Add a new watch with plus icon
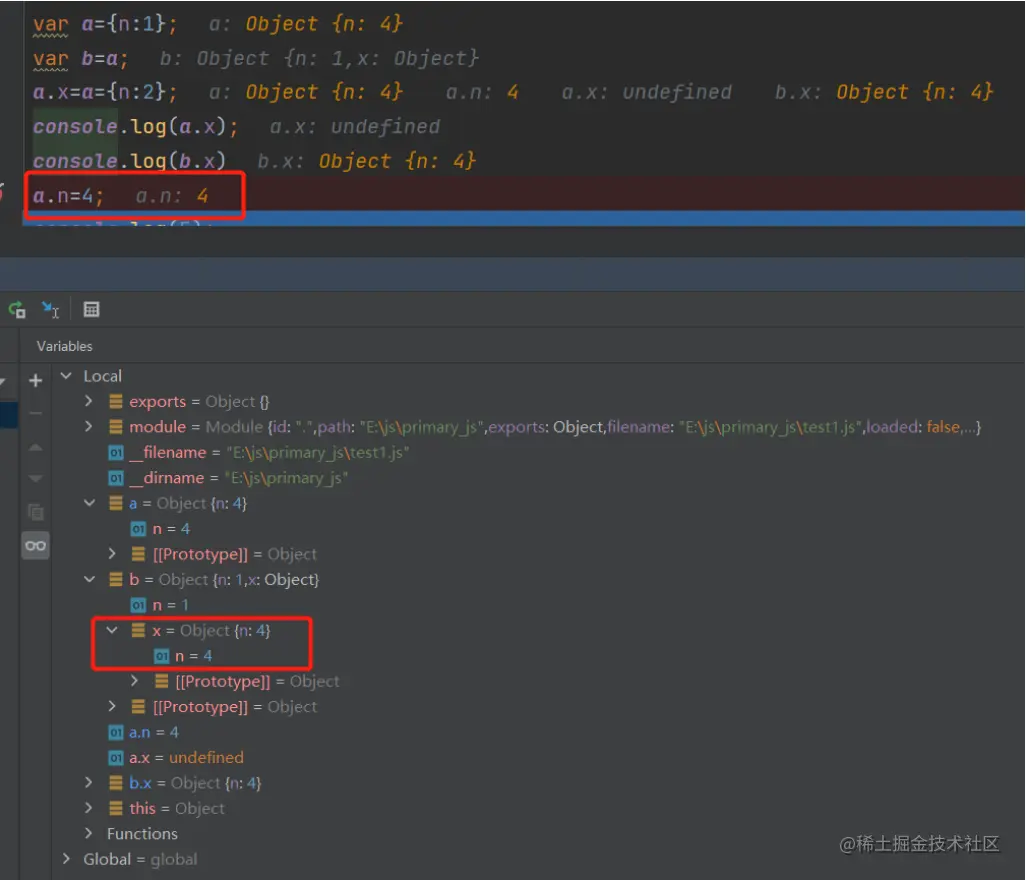This screenshot has height=880, width=1026. point(36,380)
